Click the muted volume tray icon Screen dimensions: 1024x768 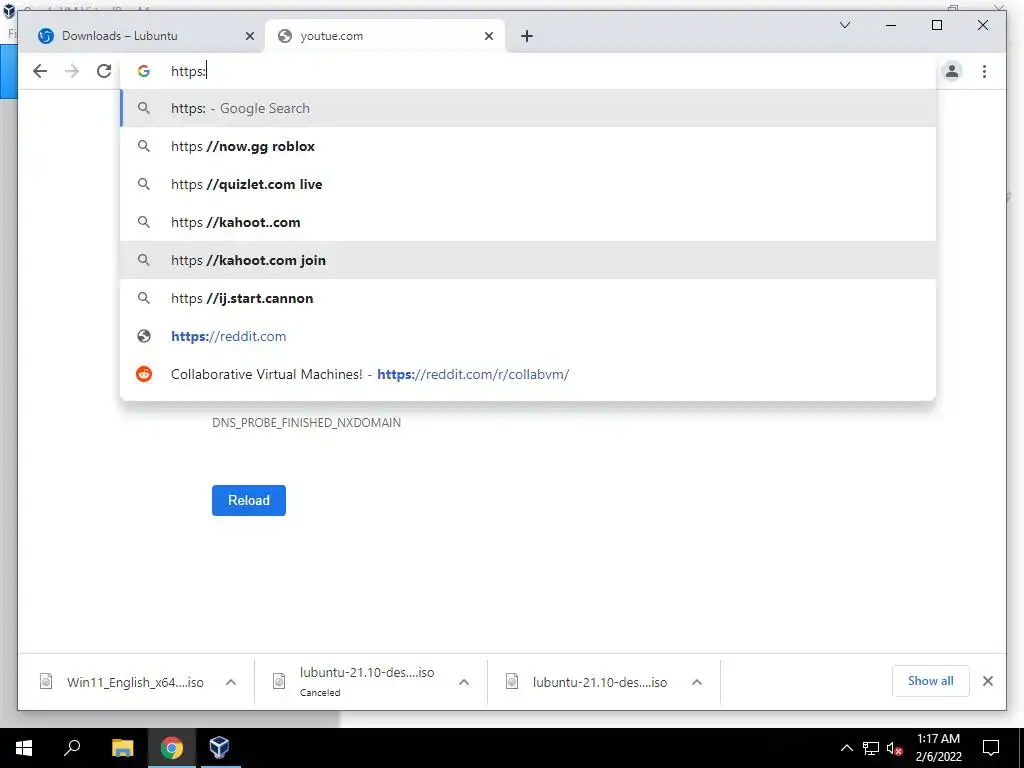pos(895,748)
